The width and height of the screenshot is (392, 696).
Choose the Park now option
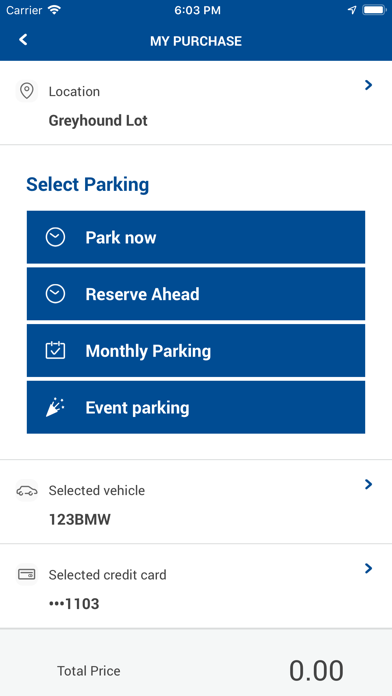(x=196, y=237)
